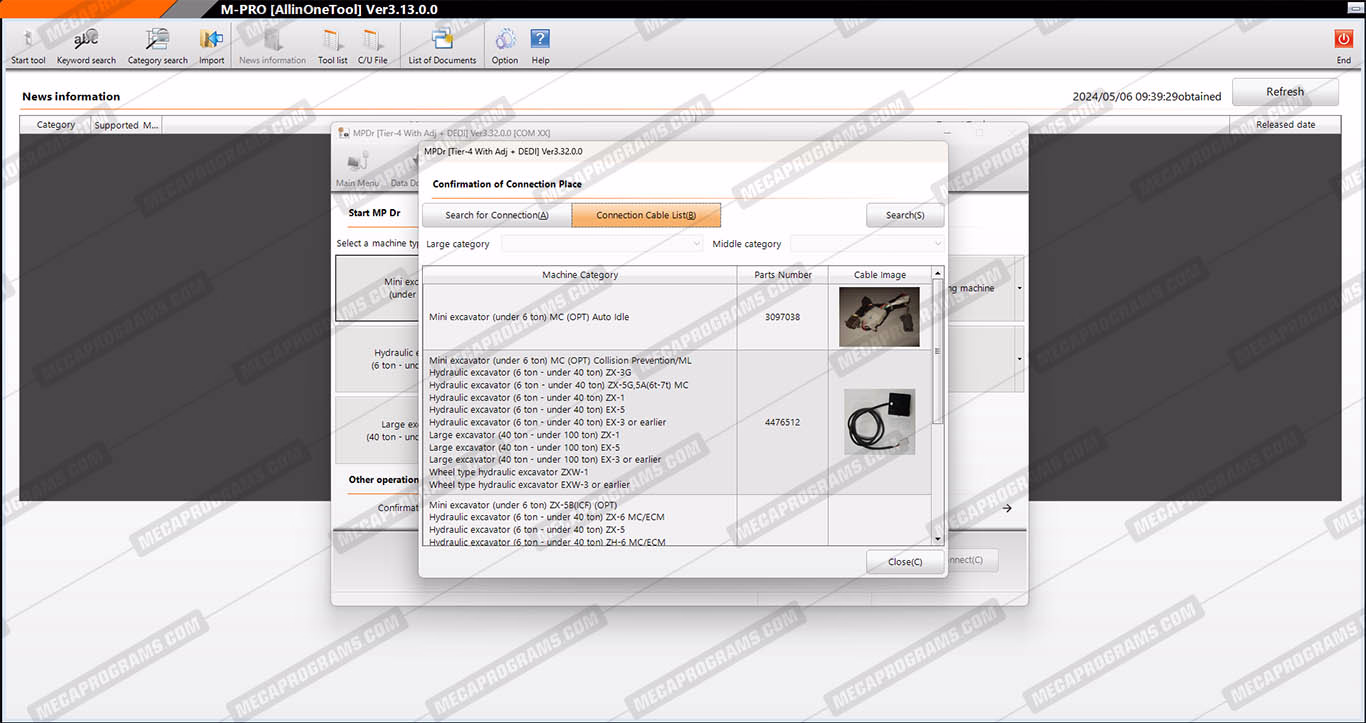Expand the Middle category dropdown
1366x723 pixels.
[x=867, y=244]
